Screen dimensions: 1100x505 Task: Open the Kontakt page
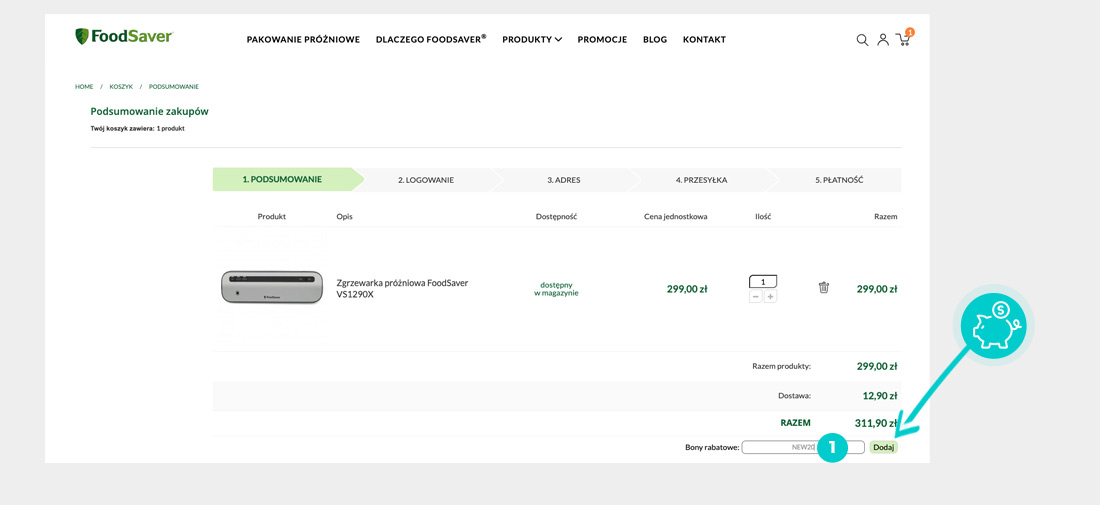click(x=704, y=40)
